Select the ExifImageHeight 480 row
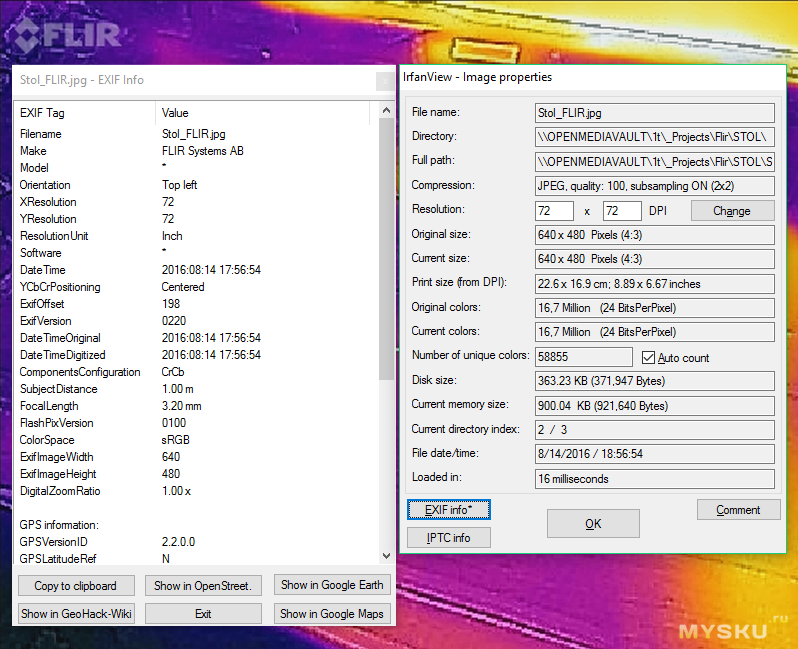The height and width of the screenshot is (649, 798). tap(196, 474)
